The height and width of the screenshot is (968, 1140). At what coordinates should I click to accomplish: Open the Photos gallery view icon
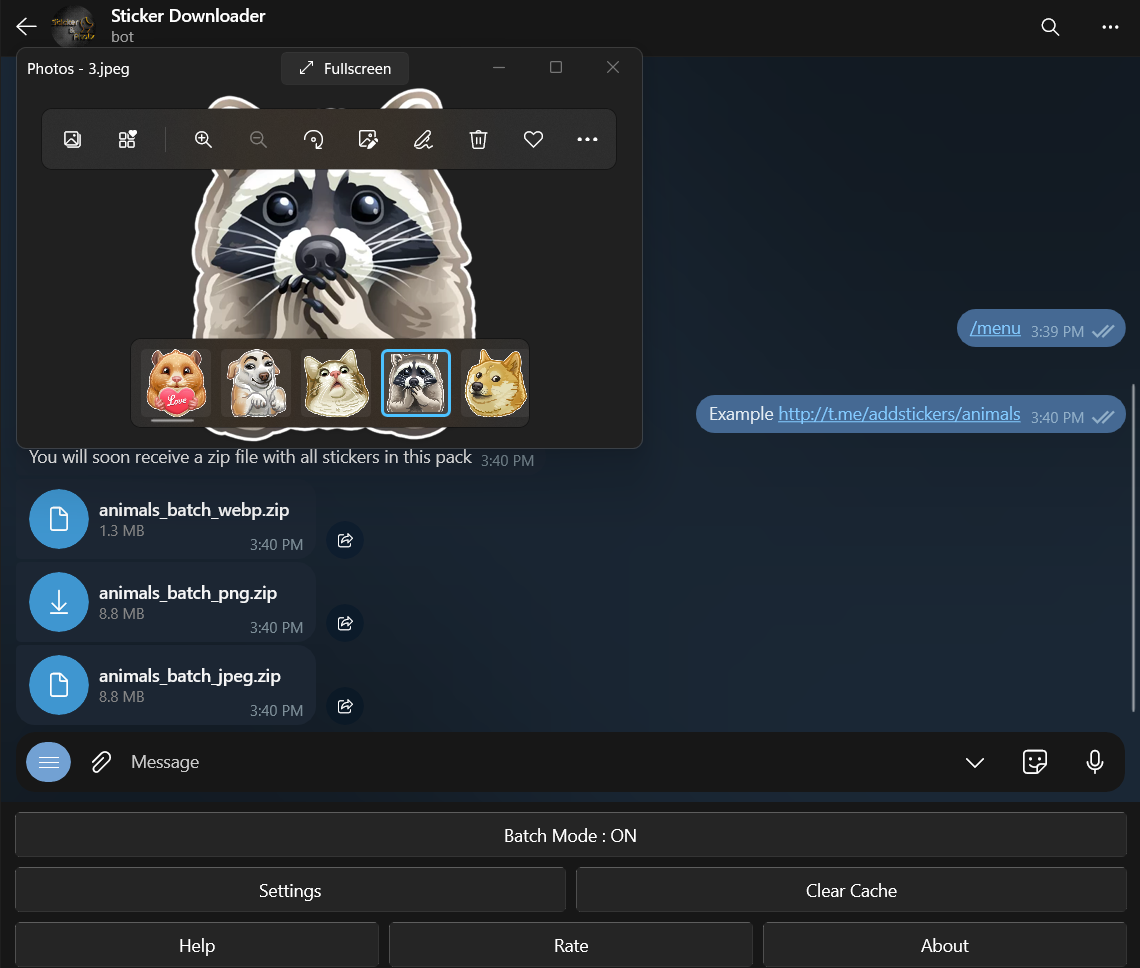tap(72, 139)
